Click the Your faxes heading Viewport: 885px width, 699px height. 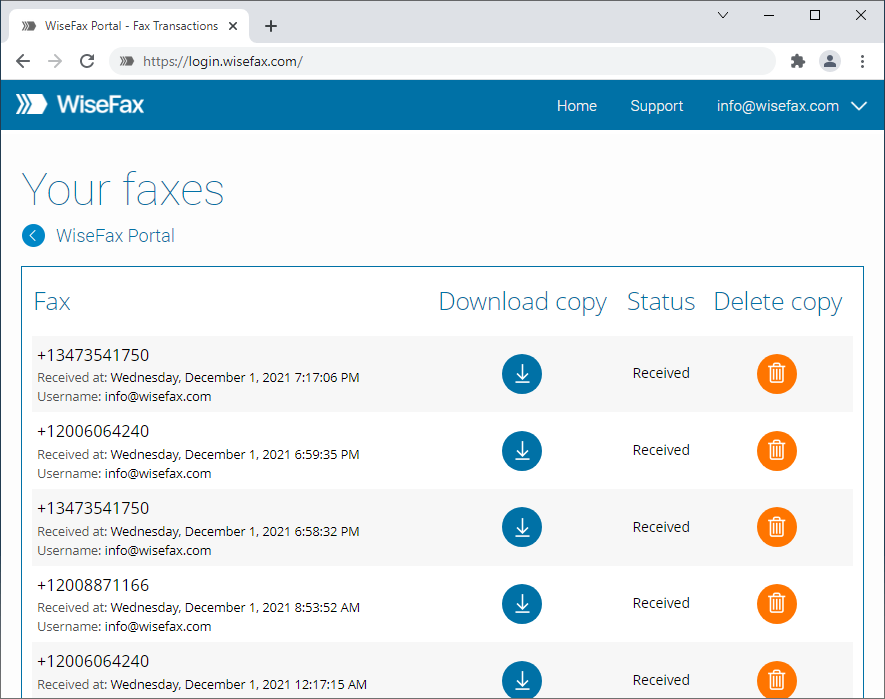coord(122,189)
